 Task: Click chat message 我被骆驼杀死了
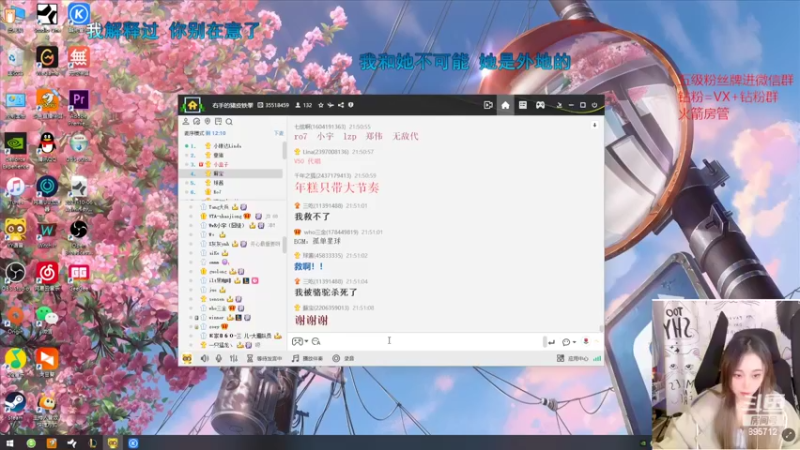(x=326, y=292)
